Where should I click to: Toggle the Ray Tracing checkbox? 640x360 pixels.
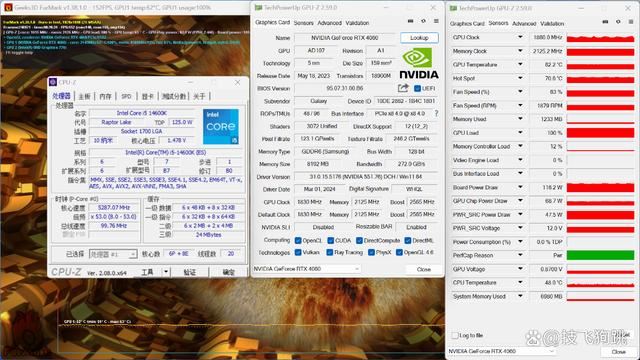point(329,253)
